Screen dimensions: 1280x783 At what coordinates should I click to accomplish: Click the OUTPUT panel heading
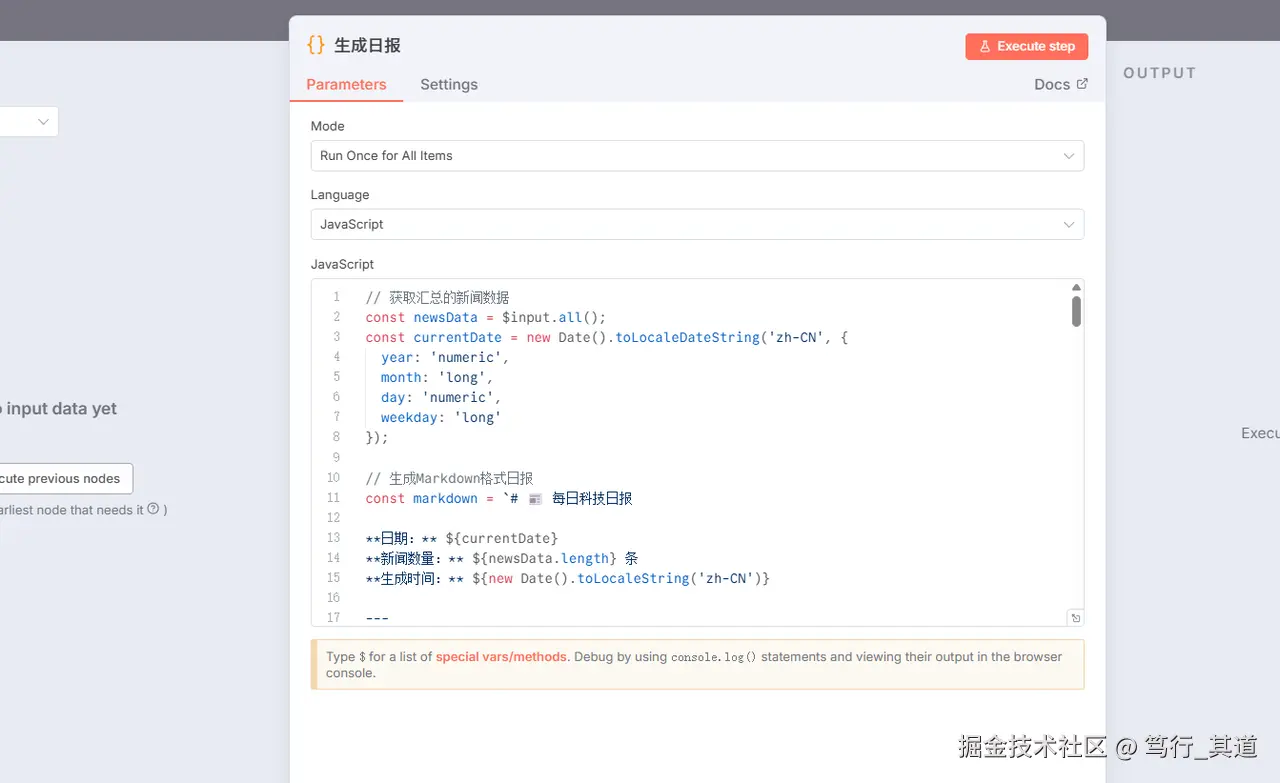click(1159, 73)
